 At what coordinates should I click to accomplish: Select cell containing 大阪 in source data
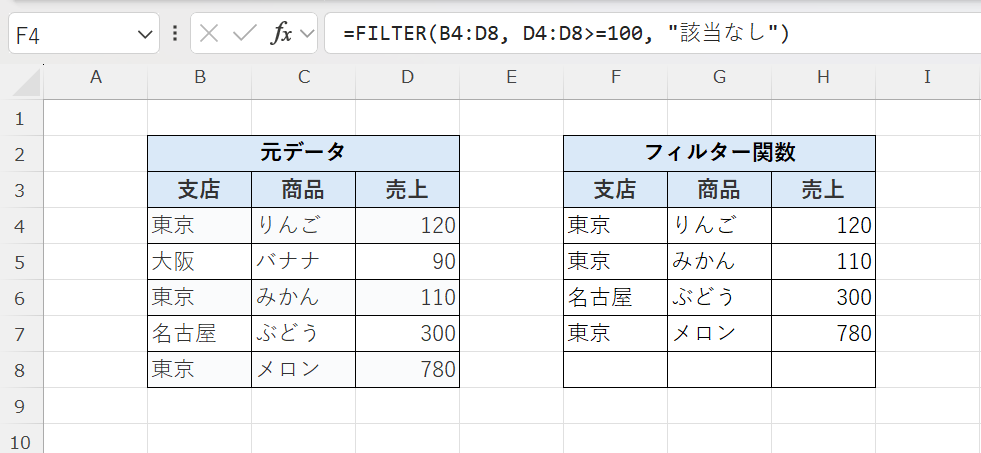[x=199, y=262]
